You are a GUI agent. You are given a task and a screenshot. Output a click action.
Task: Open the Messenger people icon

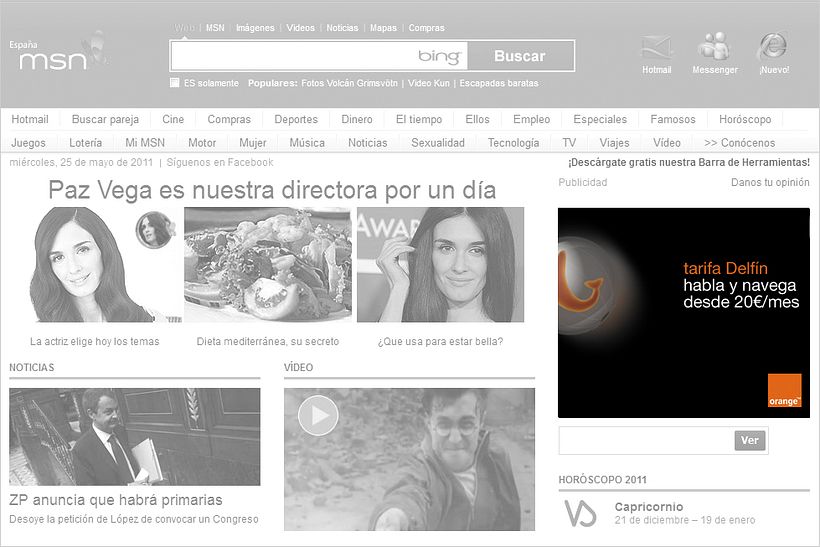(714, 46)
